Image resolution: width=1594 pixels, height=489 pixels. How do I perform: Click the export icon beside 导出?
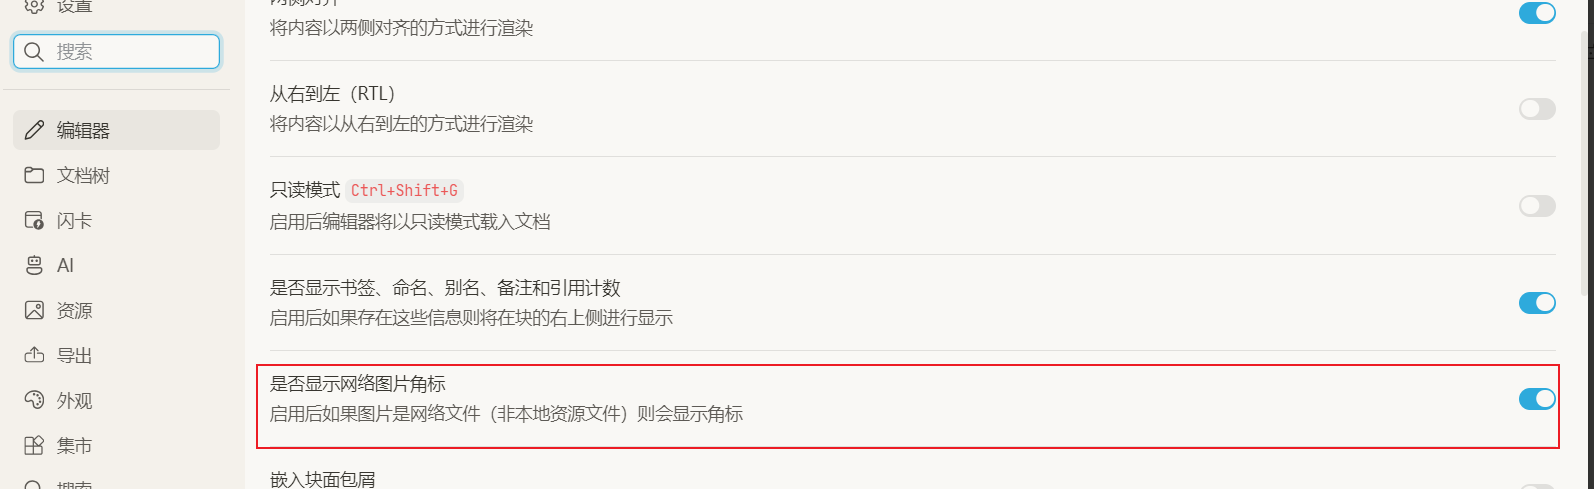coord(35,355)
